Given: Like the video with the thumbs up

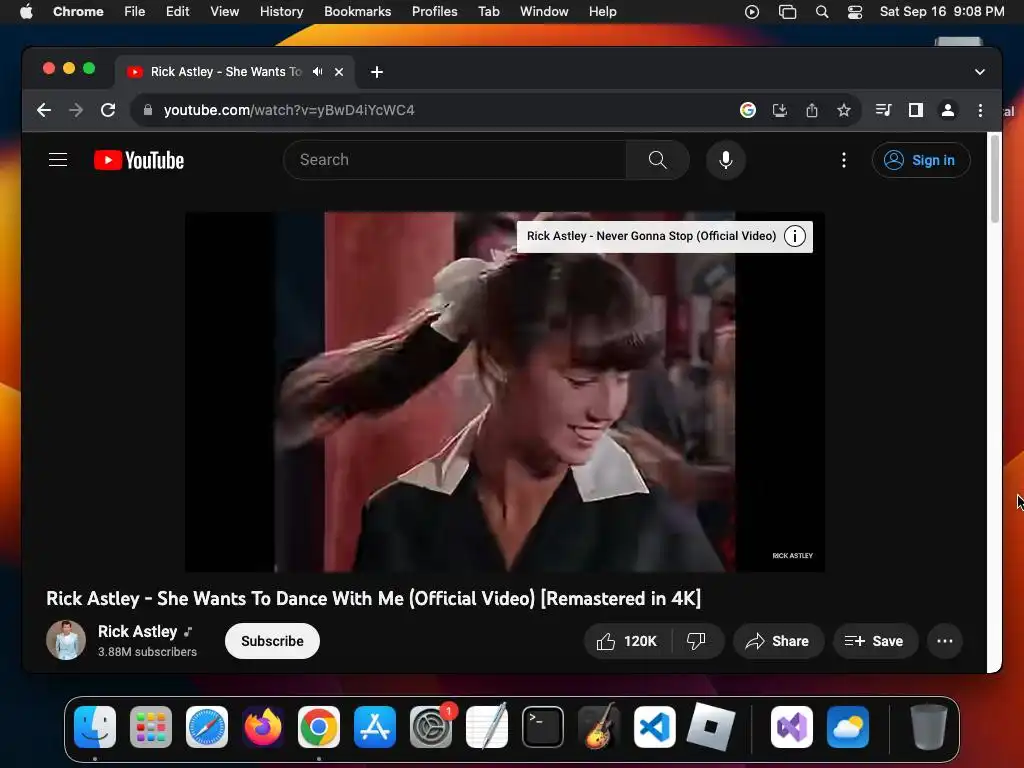Looking at the screenshot, I should [626, 641].
